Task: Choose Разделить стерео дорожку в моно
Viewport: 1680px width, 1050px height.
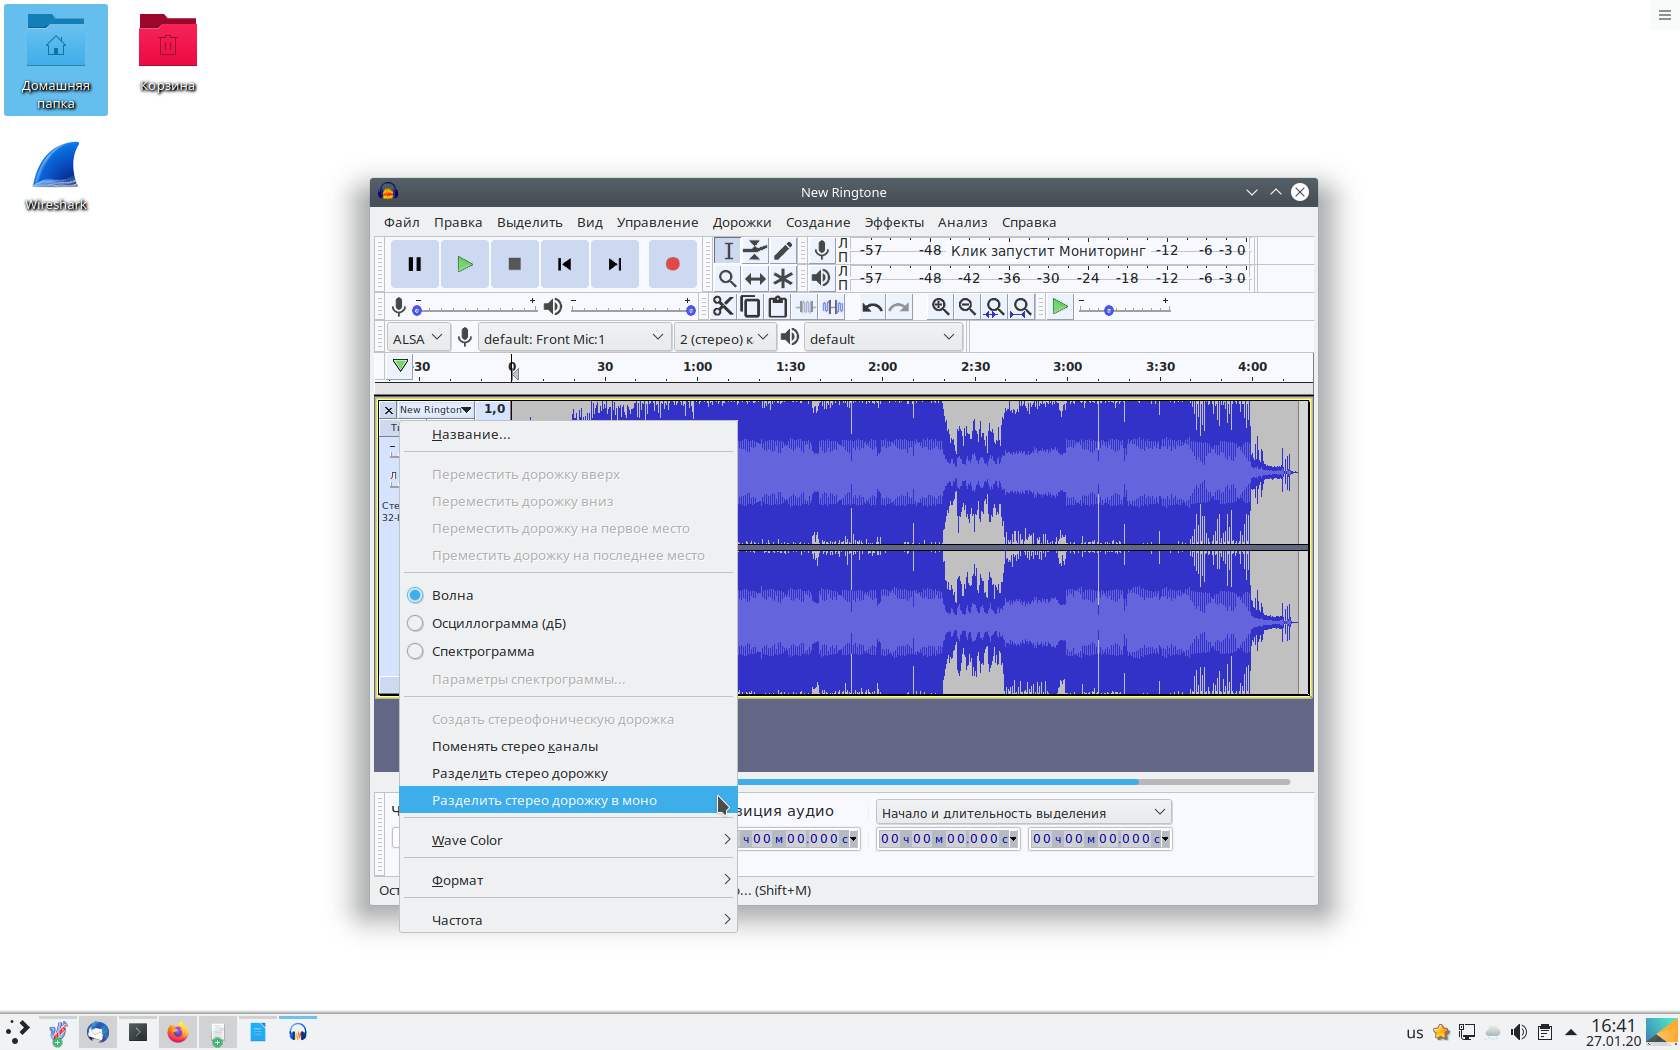Action: [x=544, y=800]
